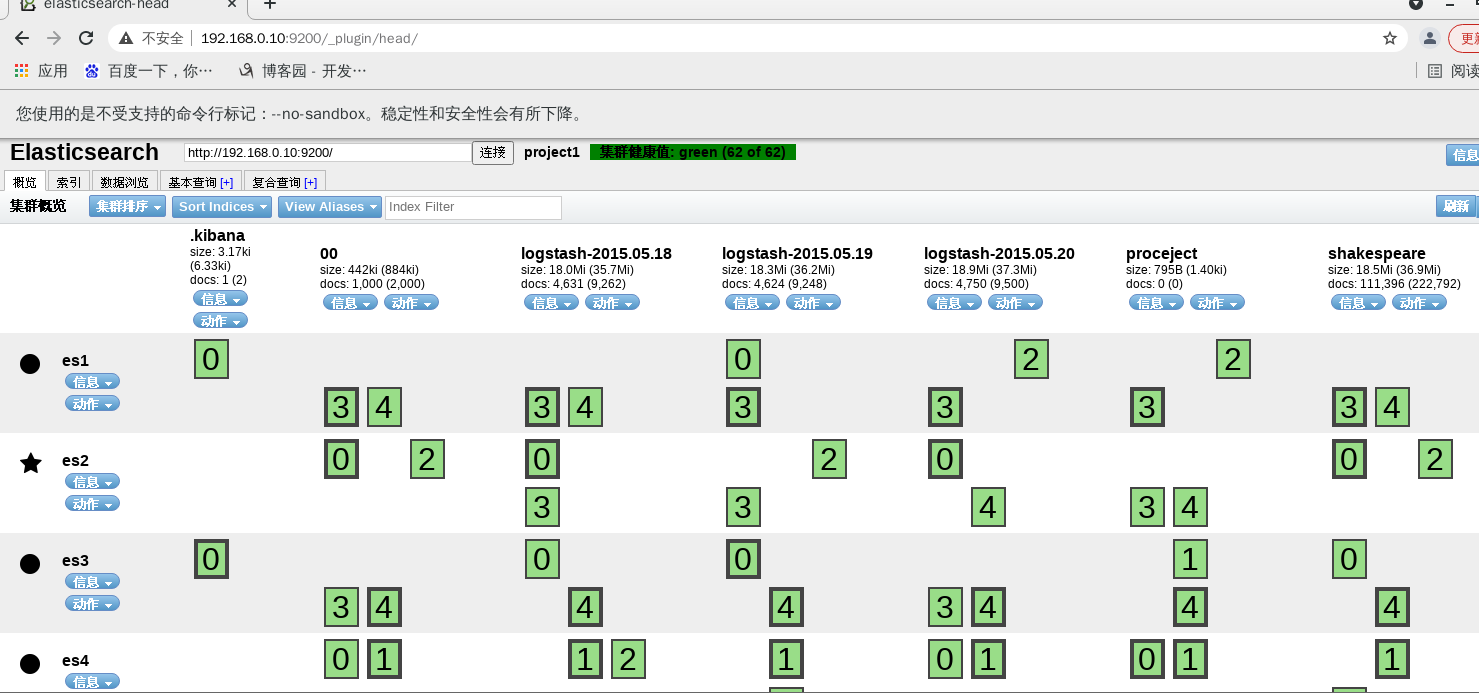
Task: Click .kibana shard 0 on es1
Action: point(211,359)
